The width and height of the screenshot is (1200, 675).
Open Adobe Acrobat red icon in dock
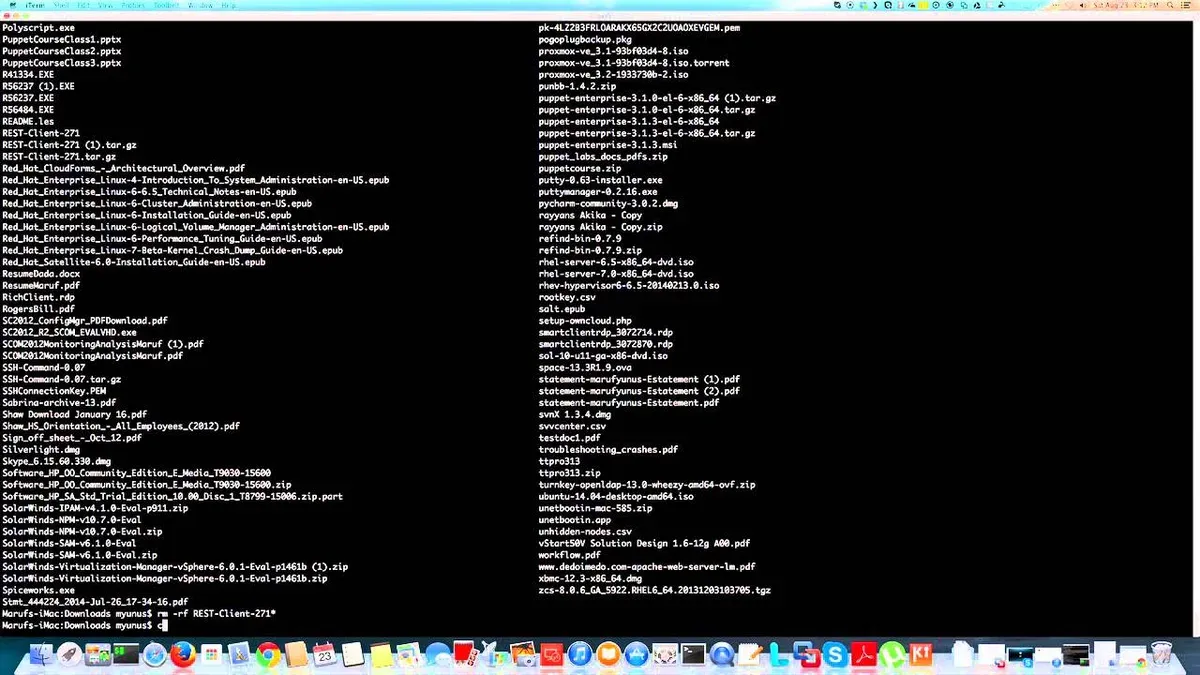coord(863,655)
